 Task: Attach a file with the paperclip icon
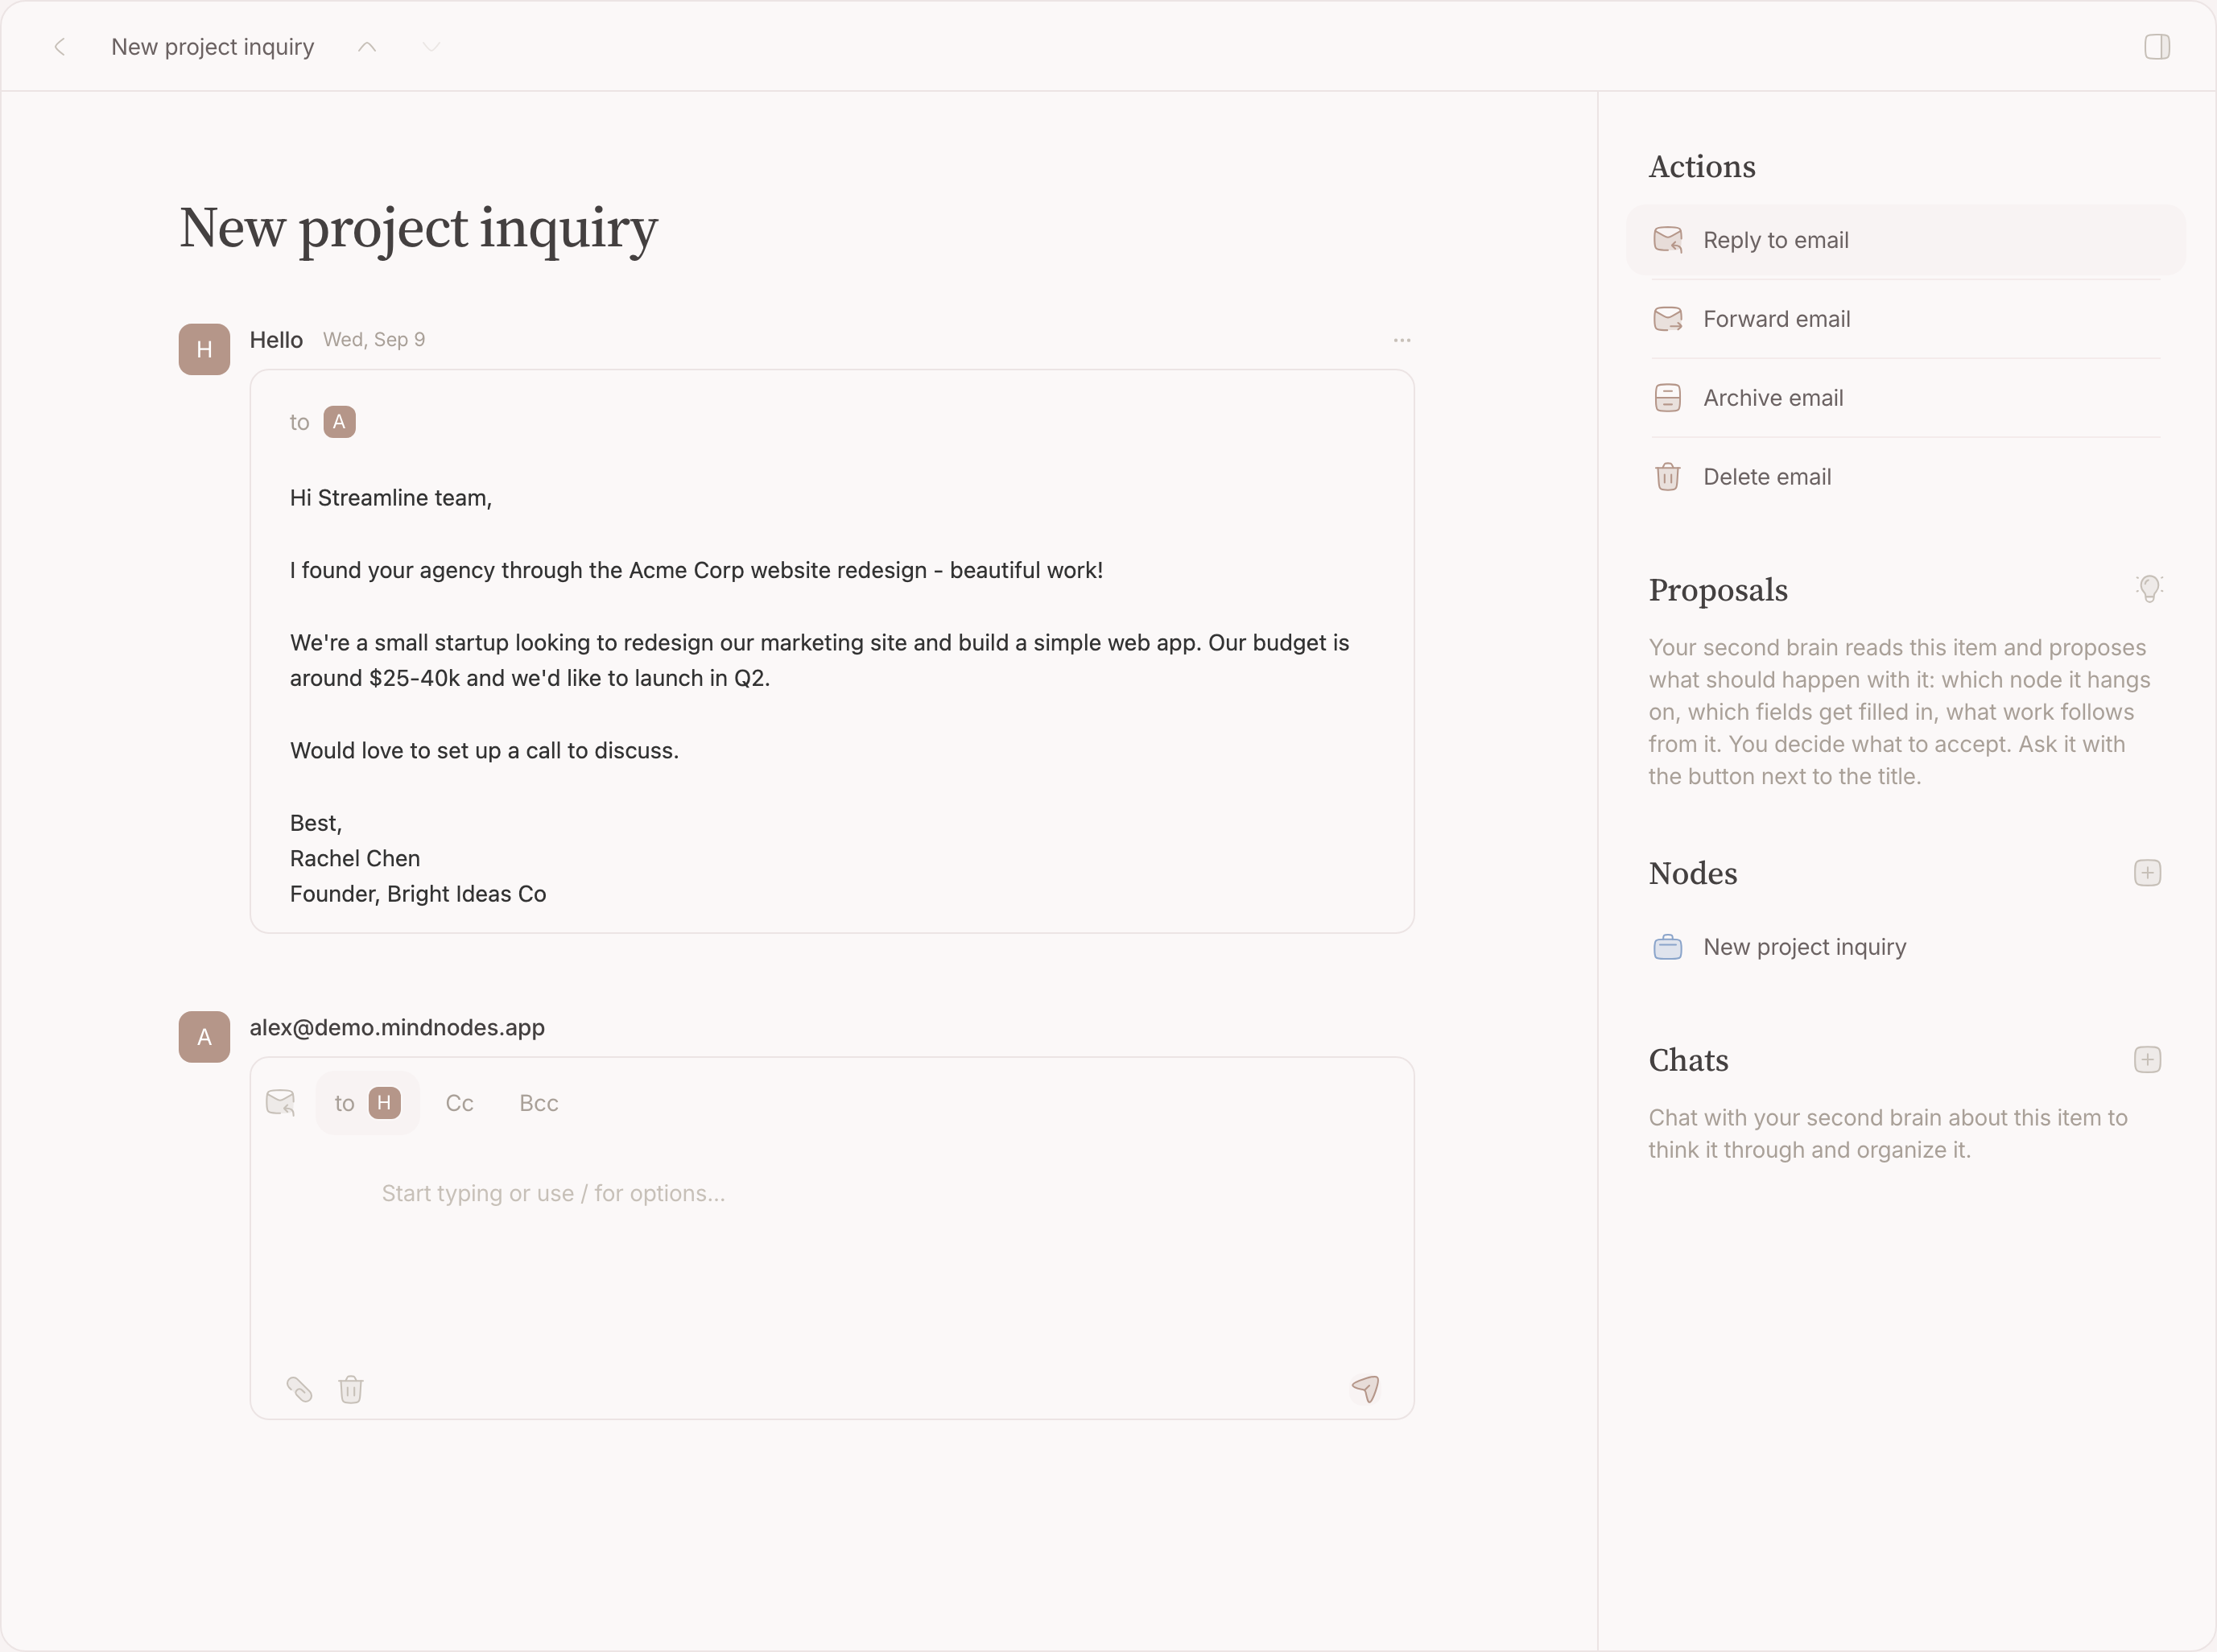(299, 1390)
